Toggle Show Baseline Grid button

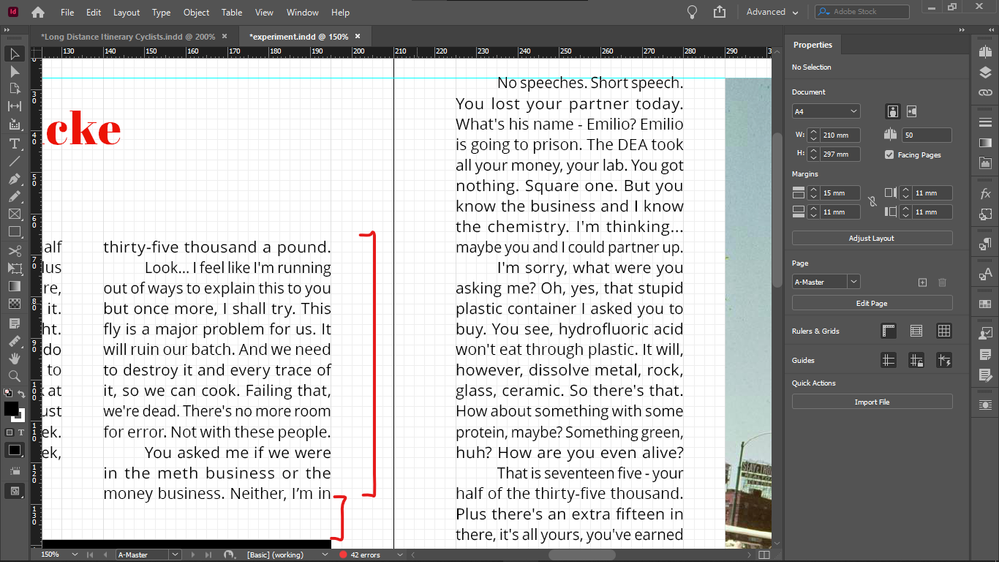916,331
